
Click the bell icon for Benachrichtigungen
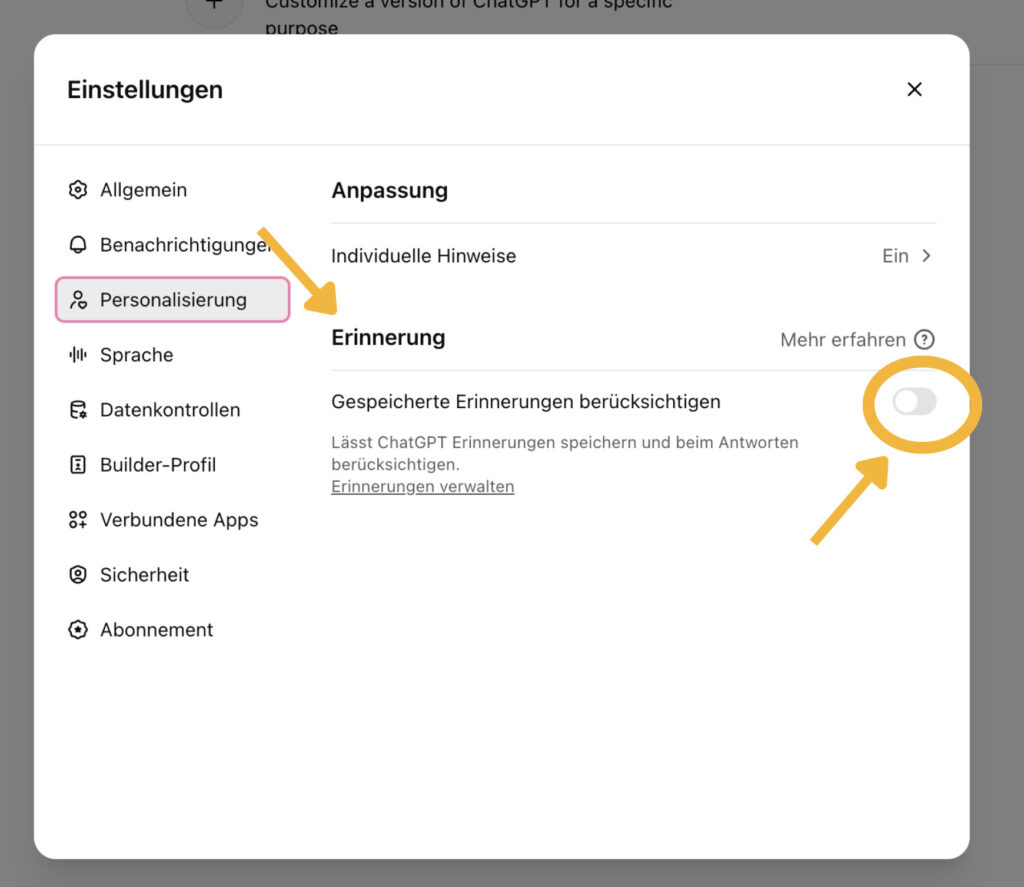(x=78, y=245)
